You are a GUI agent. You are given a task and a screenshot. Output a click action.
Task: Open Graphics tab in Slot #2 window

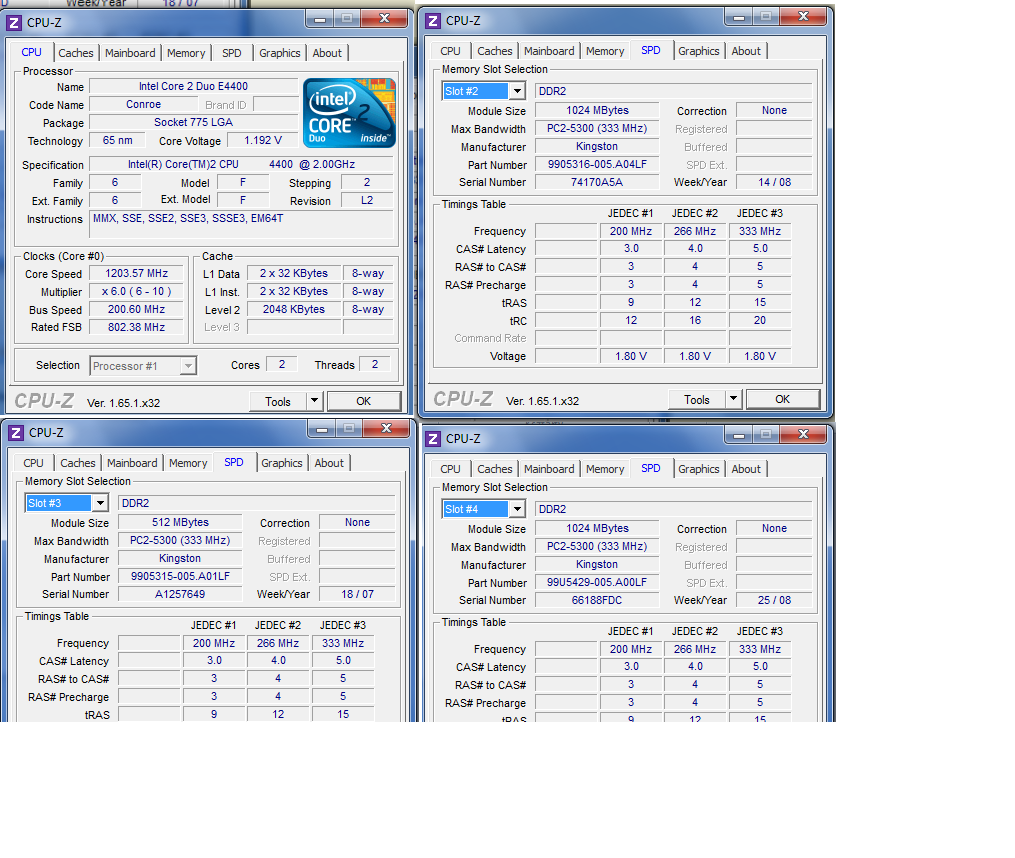click(698, 51)
